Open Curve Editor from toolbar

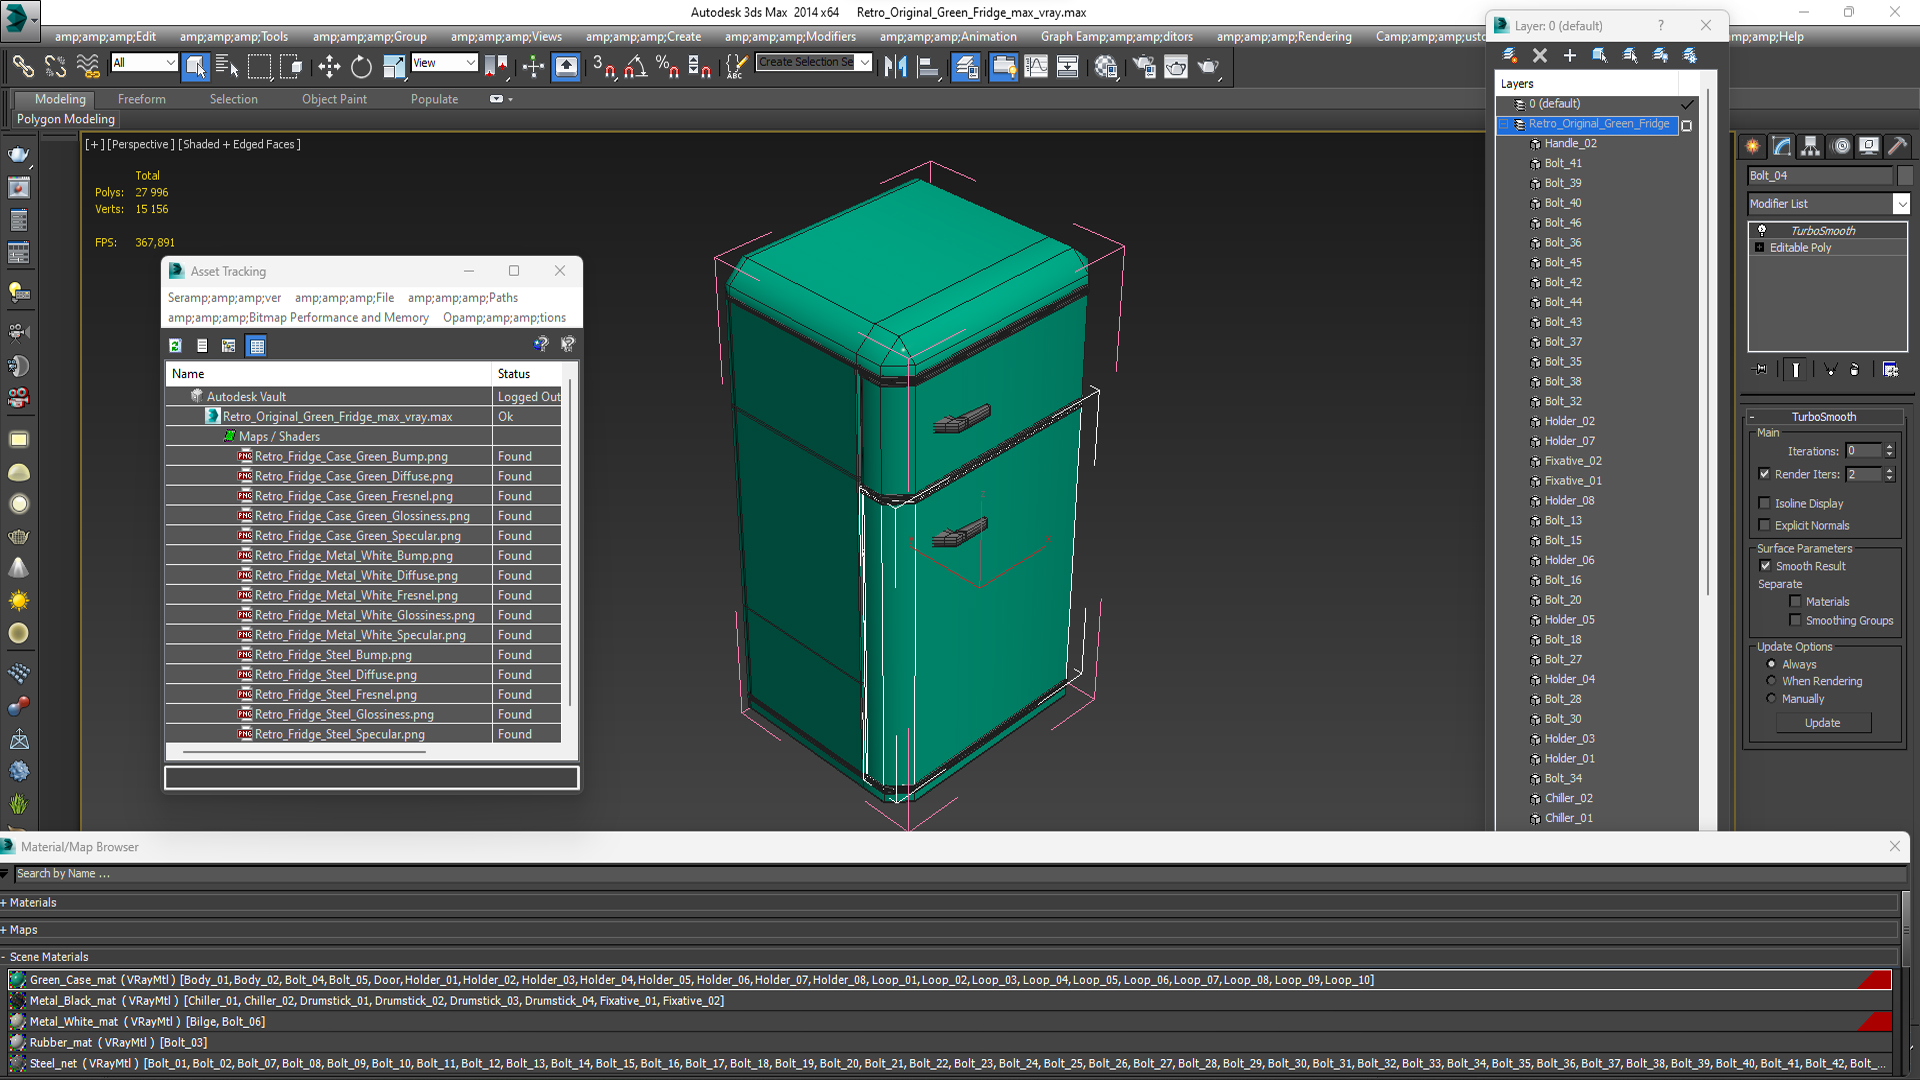point(1036,67)
